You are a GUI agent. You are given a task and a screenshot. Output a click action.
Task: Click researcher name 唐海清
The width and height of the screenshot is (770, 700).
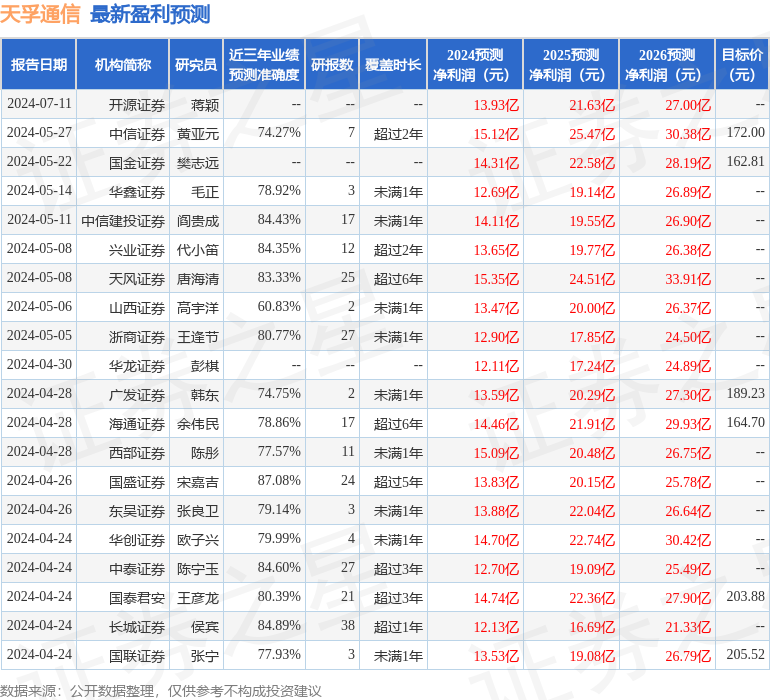click(198, 279)
